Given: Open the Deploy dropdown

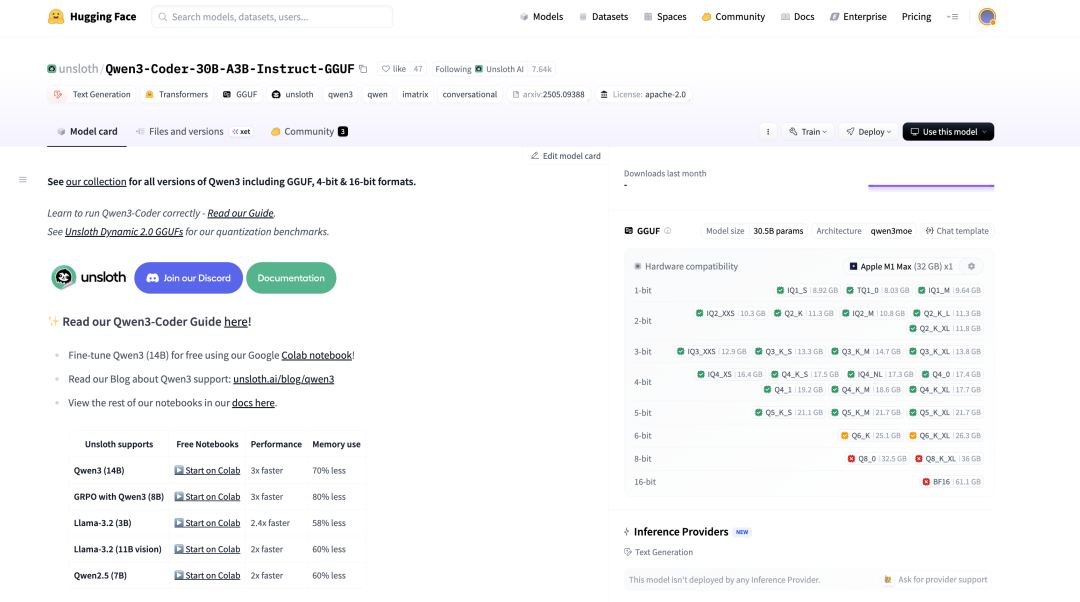Looking at the screenshot, I should click(869, 132).
